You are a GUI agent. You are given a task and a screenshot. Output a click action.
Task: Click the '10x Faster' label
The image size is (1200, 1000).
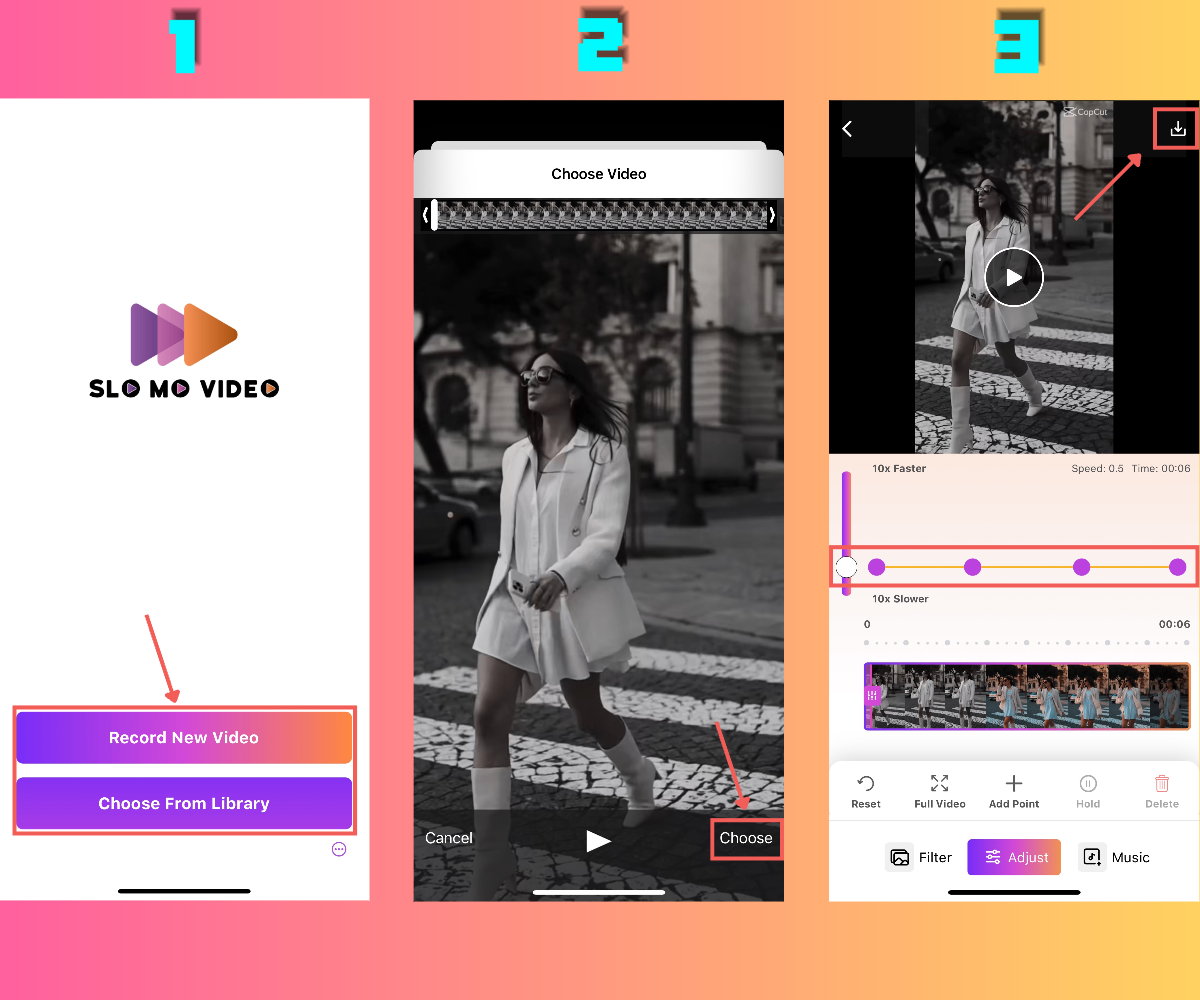(899, 468)
